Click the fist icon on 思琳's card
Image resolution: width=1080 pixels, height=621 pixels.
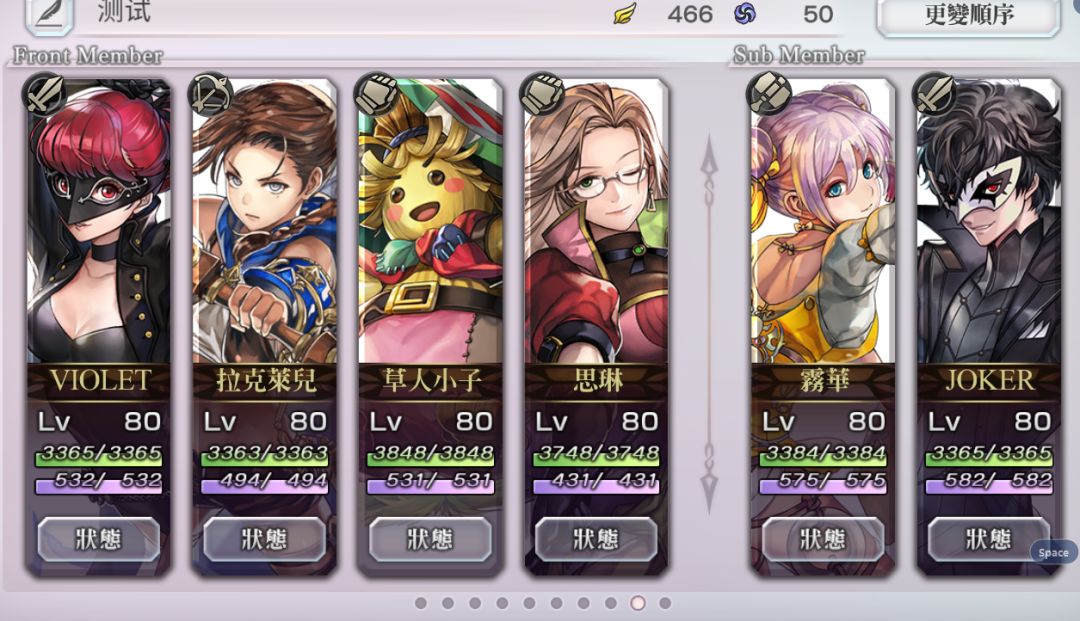point(542,94)
